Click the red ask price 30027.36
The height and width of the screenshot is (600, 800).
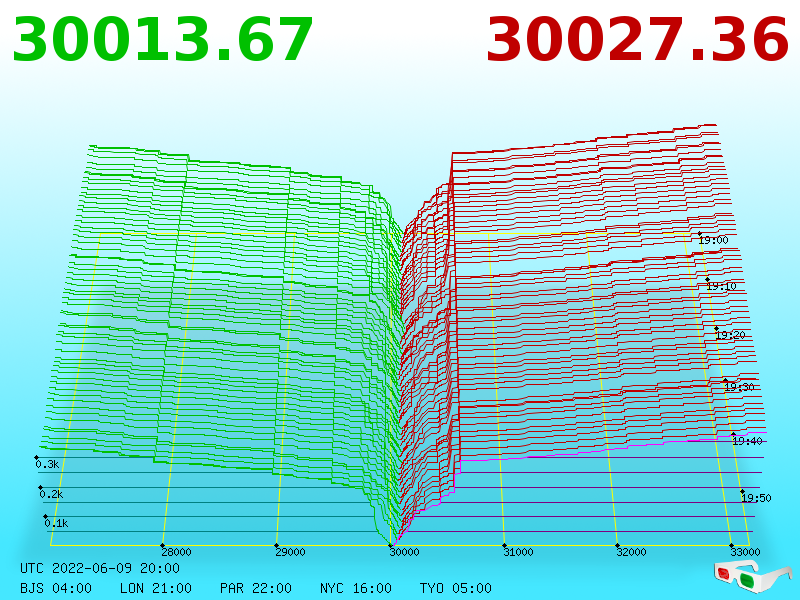pos(638,40)
